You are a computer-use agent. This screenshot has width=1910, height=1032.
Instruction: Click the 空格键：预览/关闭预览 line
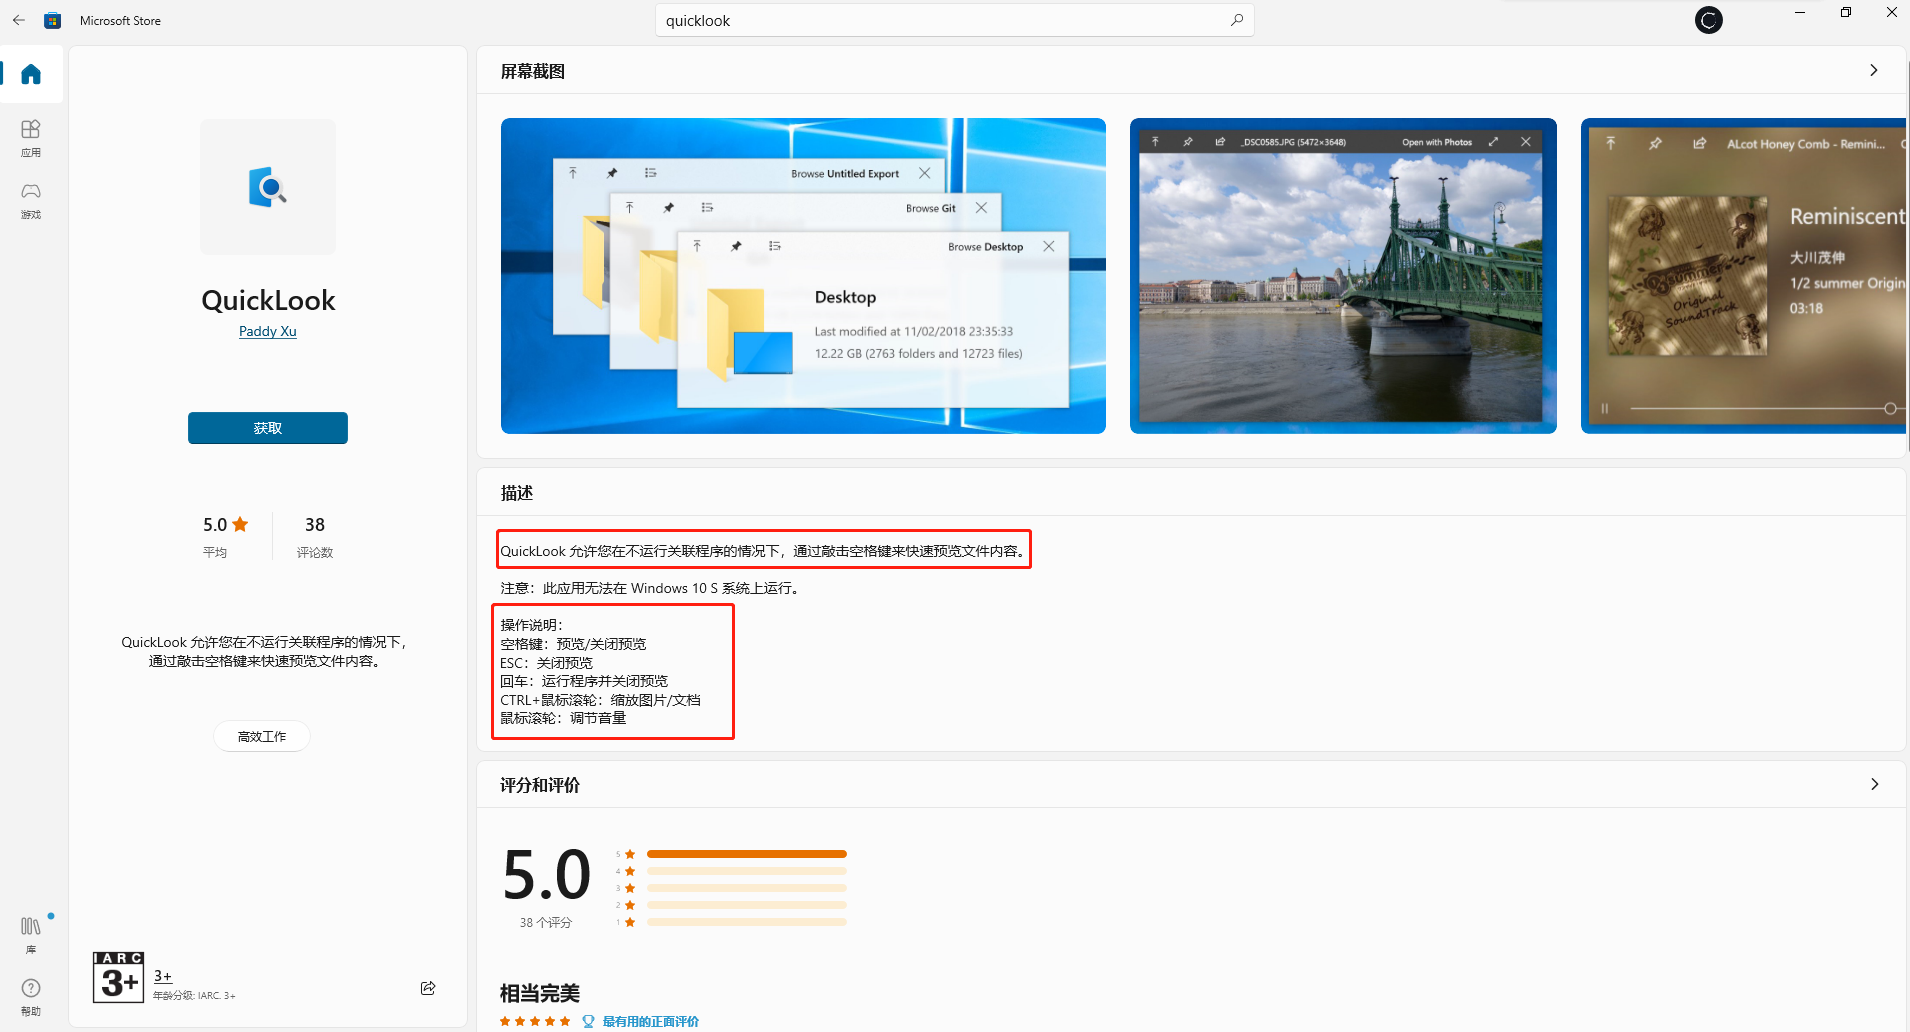tap(574, 644)
